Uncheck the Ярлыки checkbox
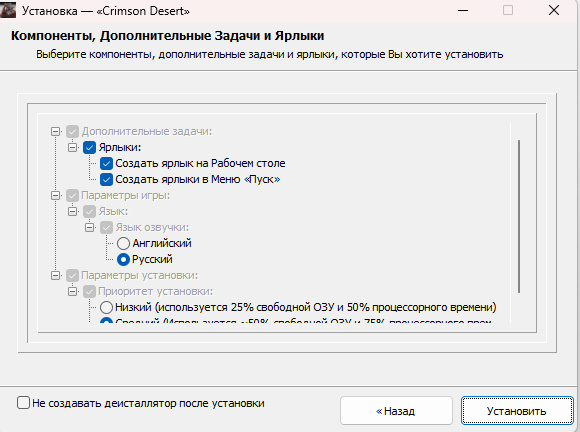 tap(90, 148)
